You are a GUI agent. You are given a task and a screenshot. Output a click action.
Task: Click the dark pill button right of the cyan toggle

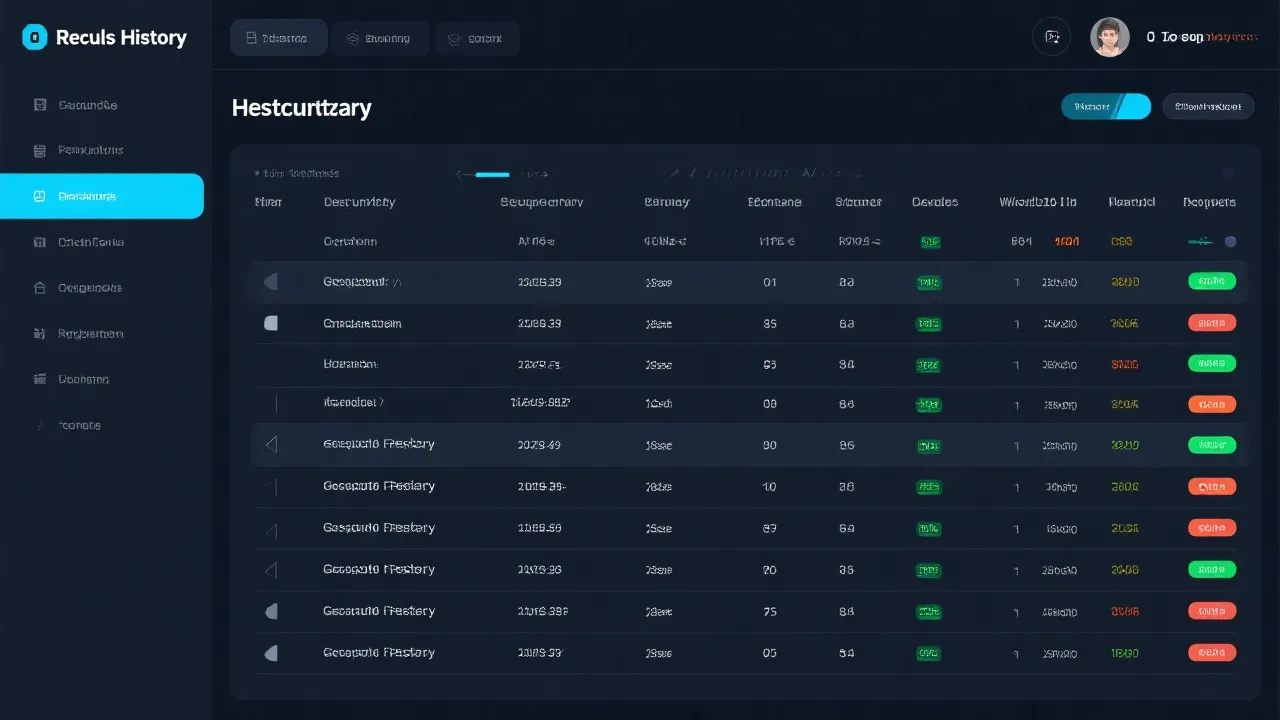pyautogui.click(x=1207, y=106)
